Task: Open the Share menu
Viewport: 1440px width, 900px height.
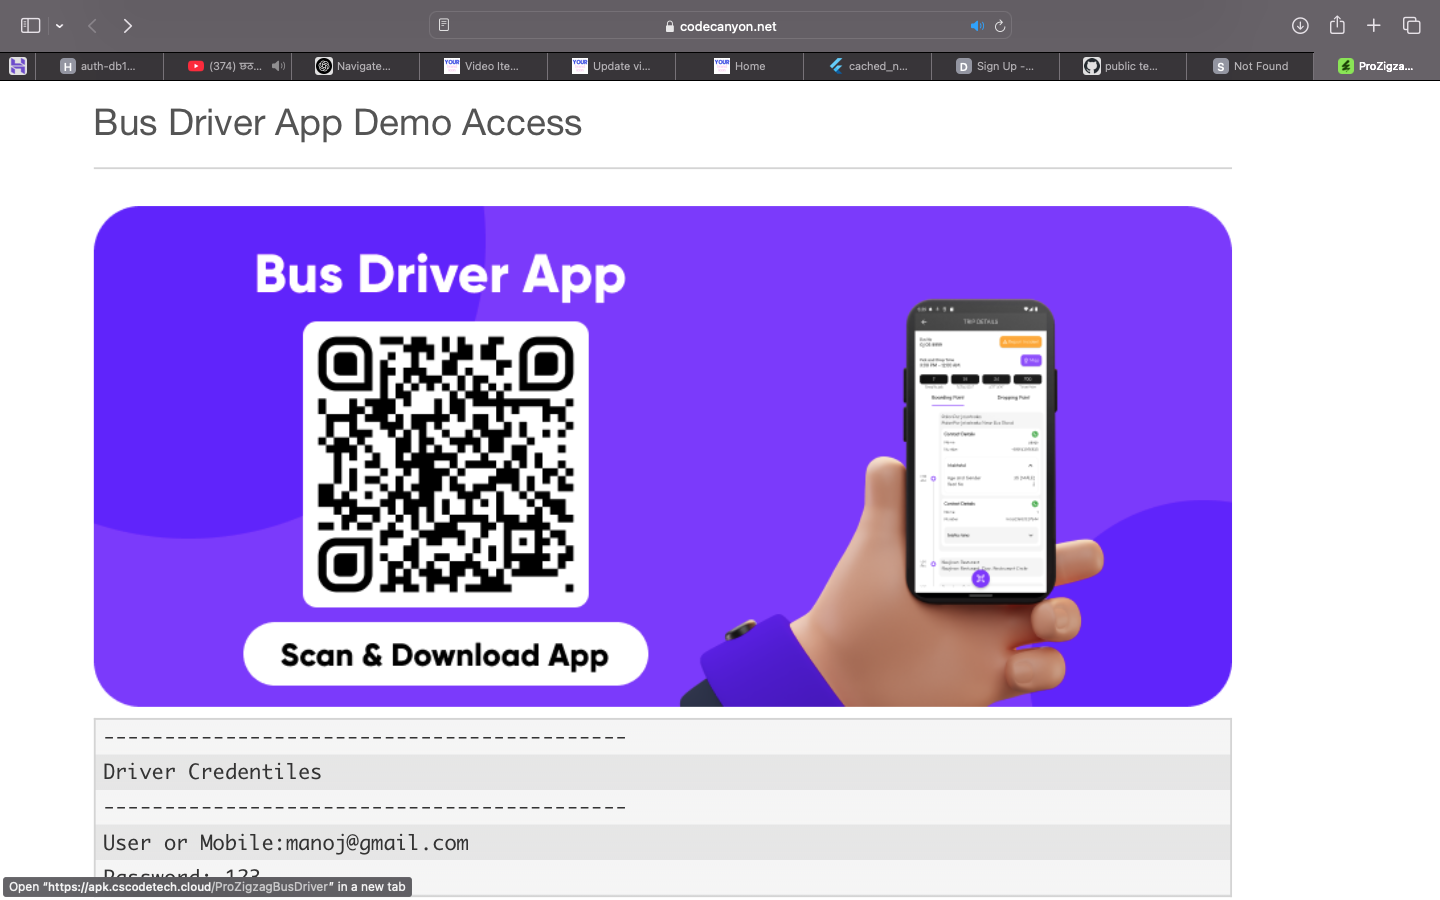Action: pos(1337,26)
